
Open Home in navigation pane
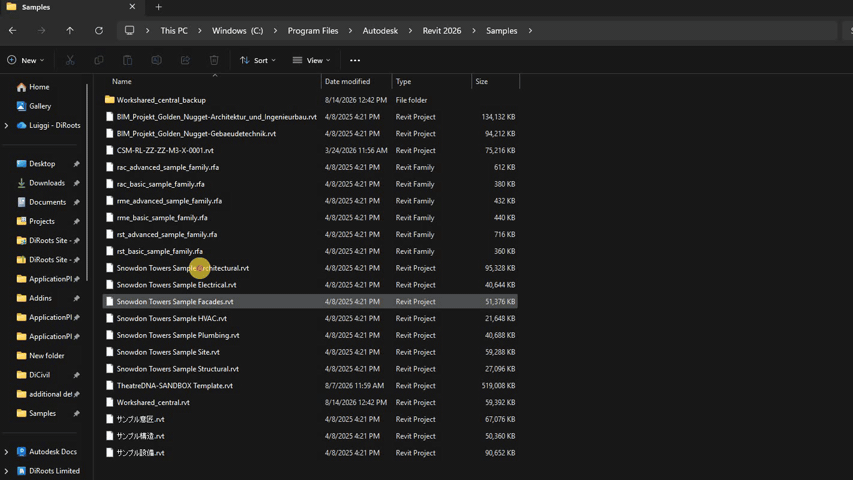(33, 87)
